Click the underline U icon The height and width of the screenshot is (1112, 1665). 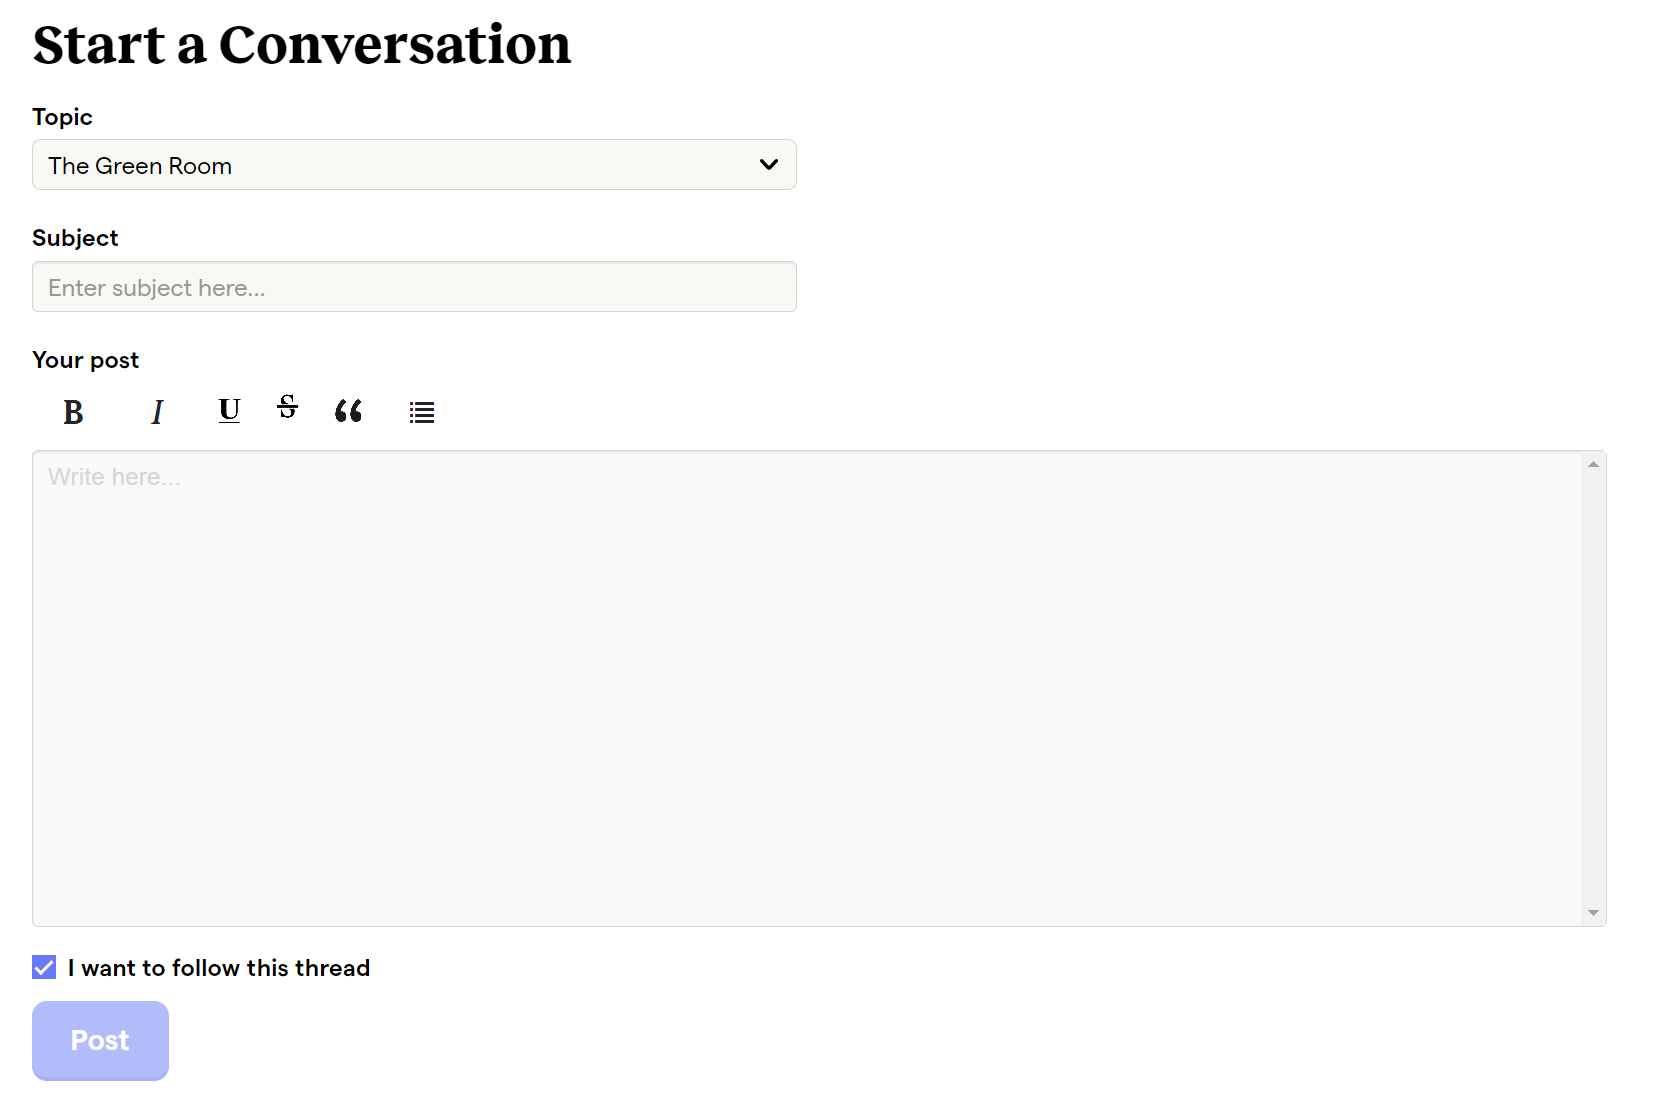point(229,410)
